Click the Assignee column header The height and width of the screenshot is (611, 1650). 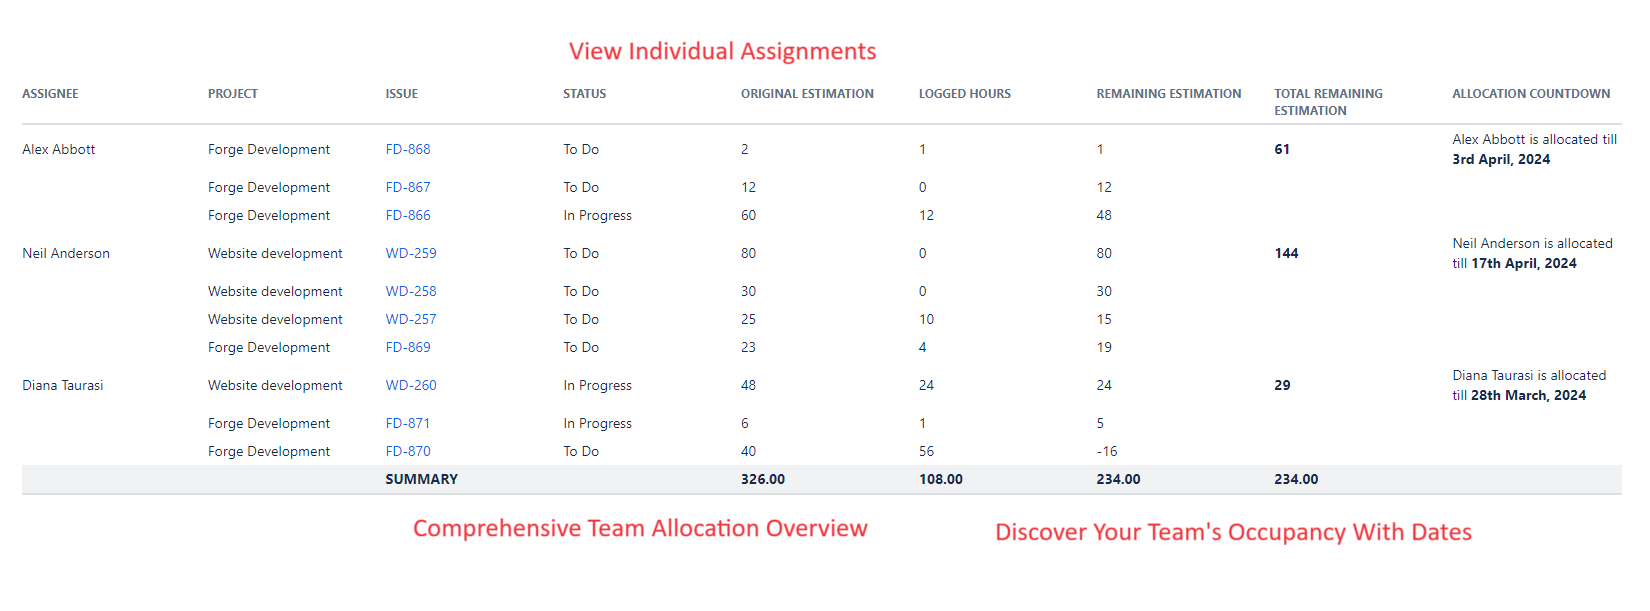[x=50, y=94]
